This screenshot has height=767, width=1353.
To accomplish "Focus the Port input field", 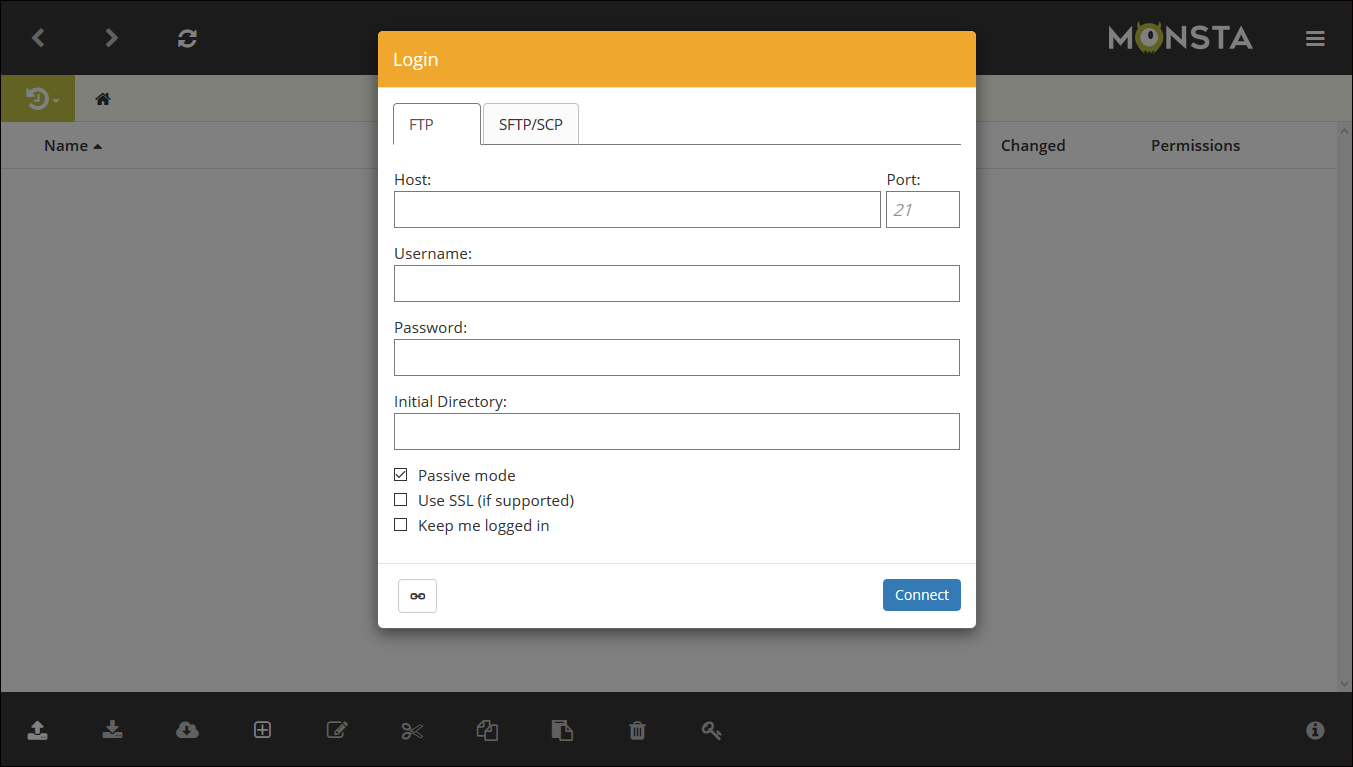I will tap(923, 210).
